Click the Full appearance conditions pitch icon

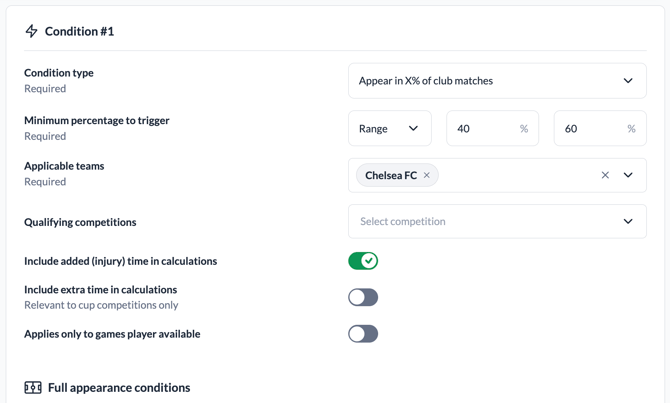click(x=33, y=387)
